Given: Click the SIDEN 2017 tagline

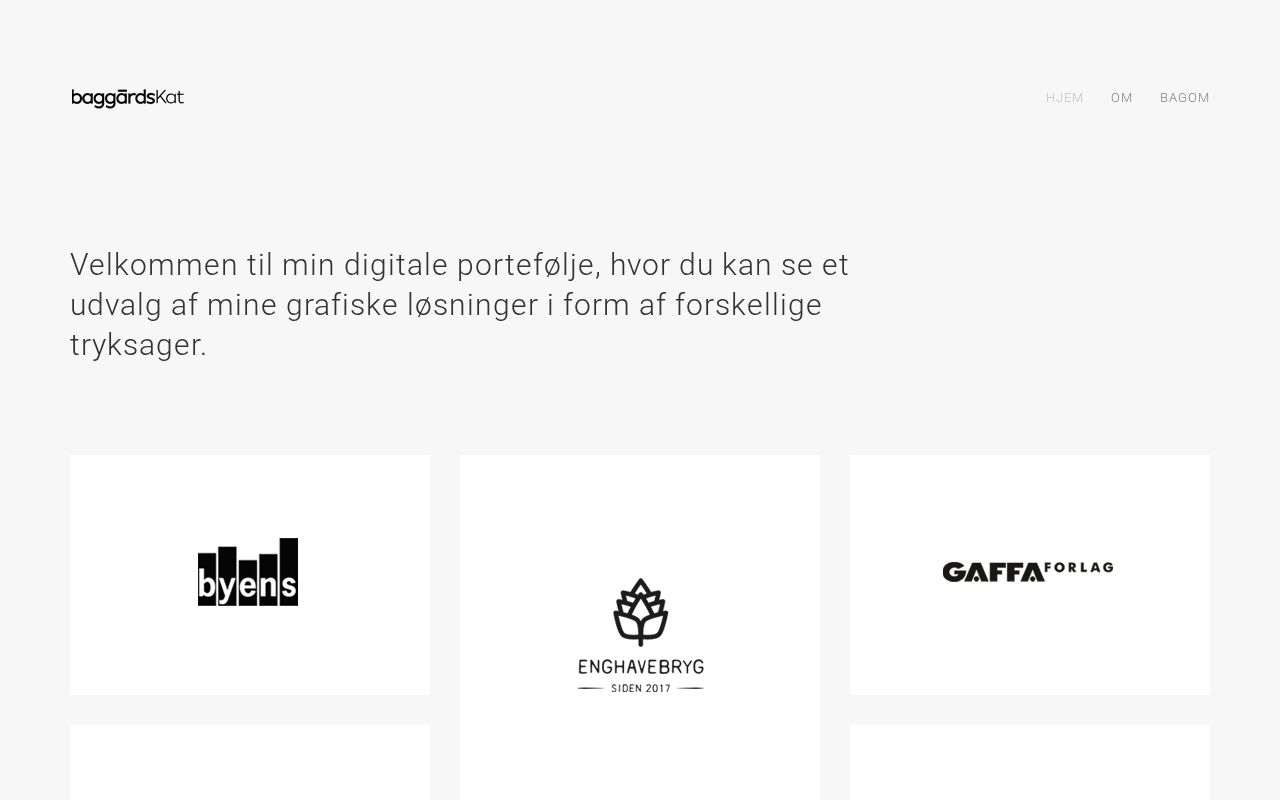Looking at the screenshot, I should [x=640, y=688].
